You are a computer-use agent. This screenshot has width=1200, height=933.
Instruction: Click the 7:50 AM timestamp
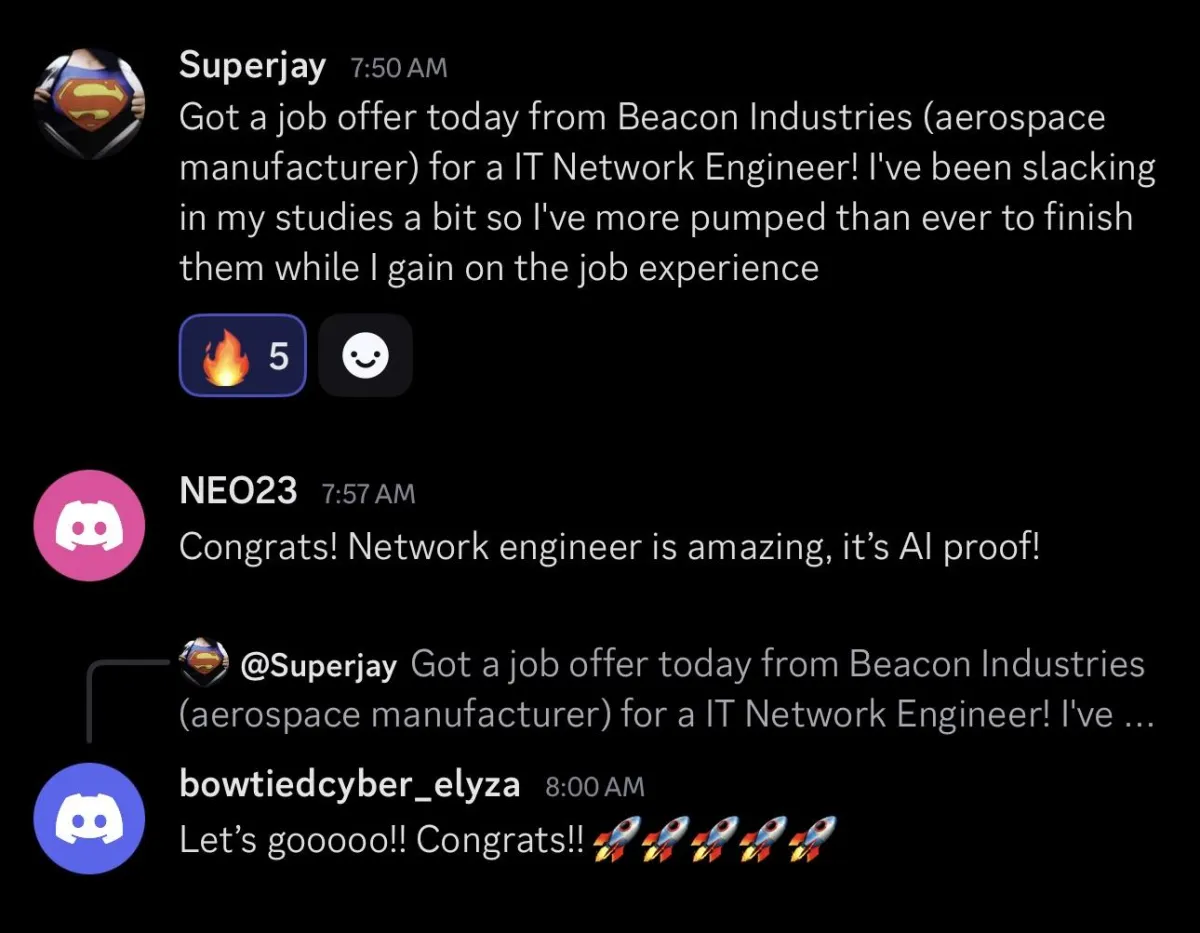point(399,69)
